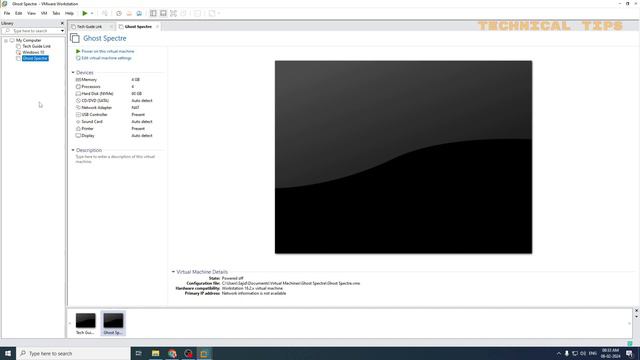The width and height of the screenshot is (640, 360).
Task: Click the configuration file path text
Action: 291,283
